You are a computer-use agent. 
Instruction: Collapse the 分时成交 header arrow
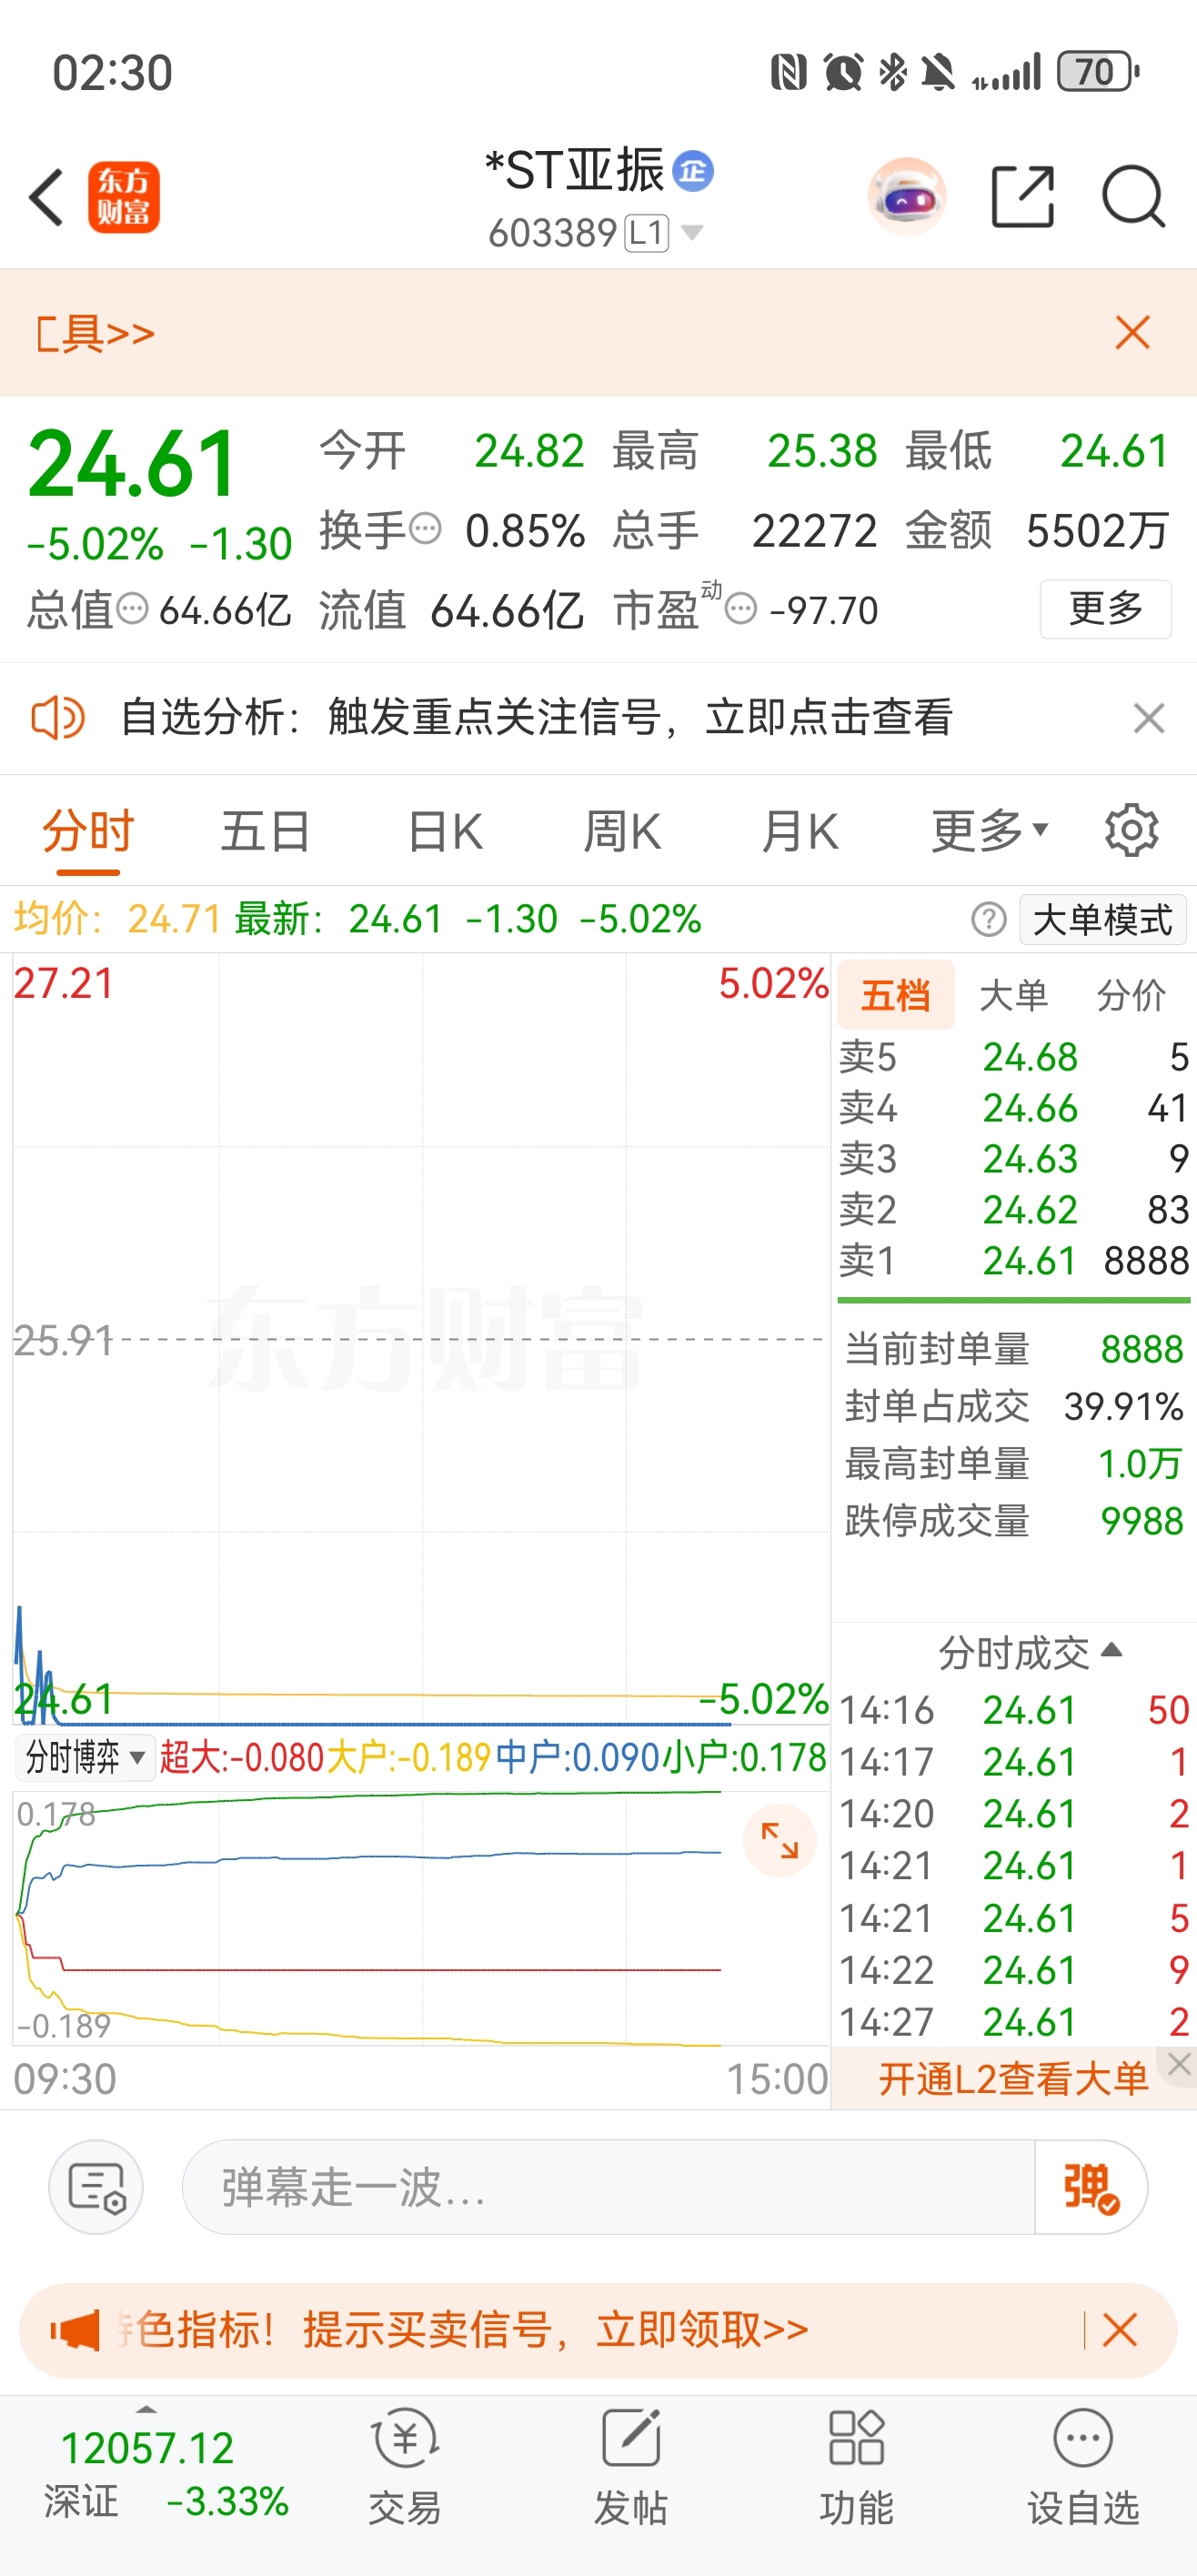(1110, 1649)
